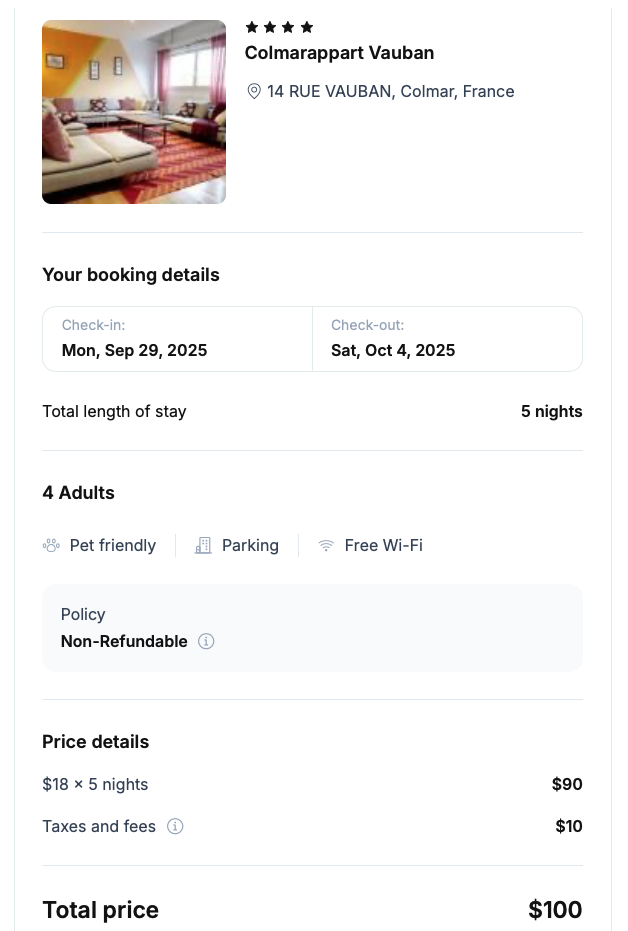The height and width of the screenshot is (931, 628).
Task: Click the 4 Adults guest heading
Action: (78, 493)
